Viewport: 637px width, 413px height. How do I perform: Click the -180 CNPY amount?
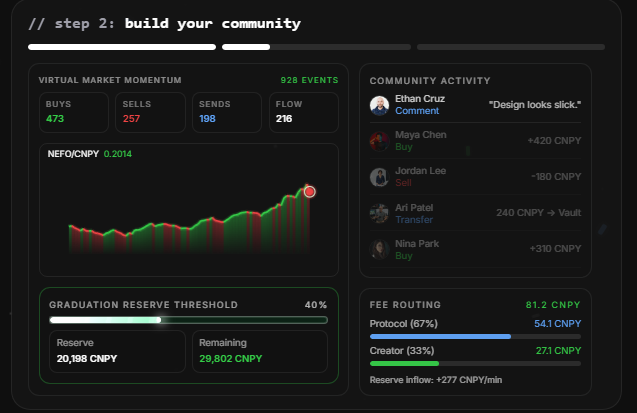[556, 177]
